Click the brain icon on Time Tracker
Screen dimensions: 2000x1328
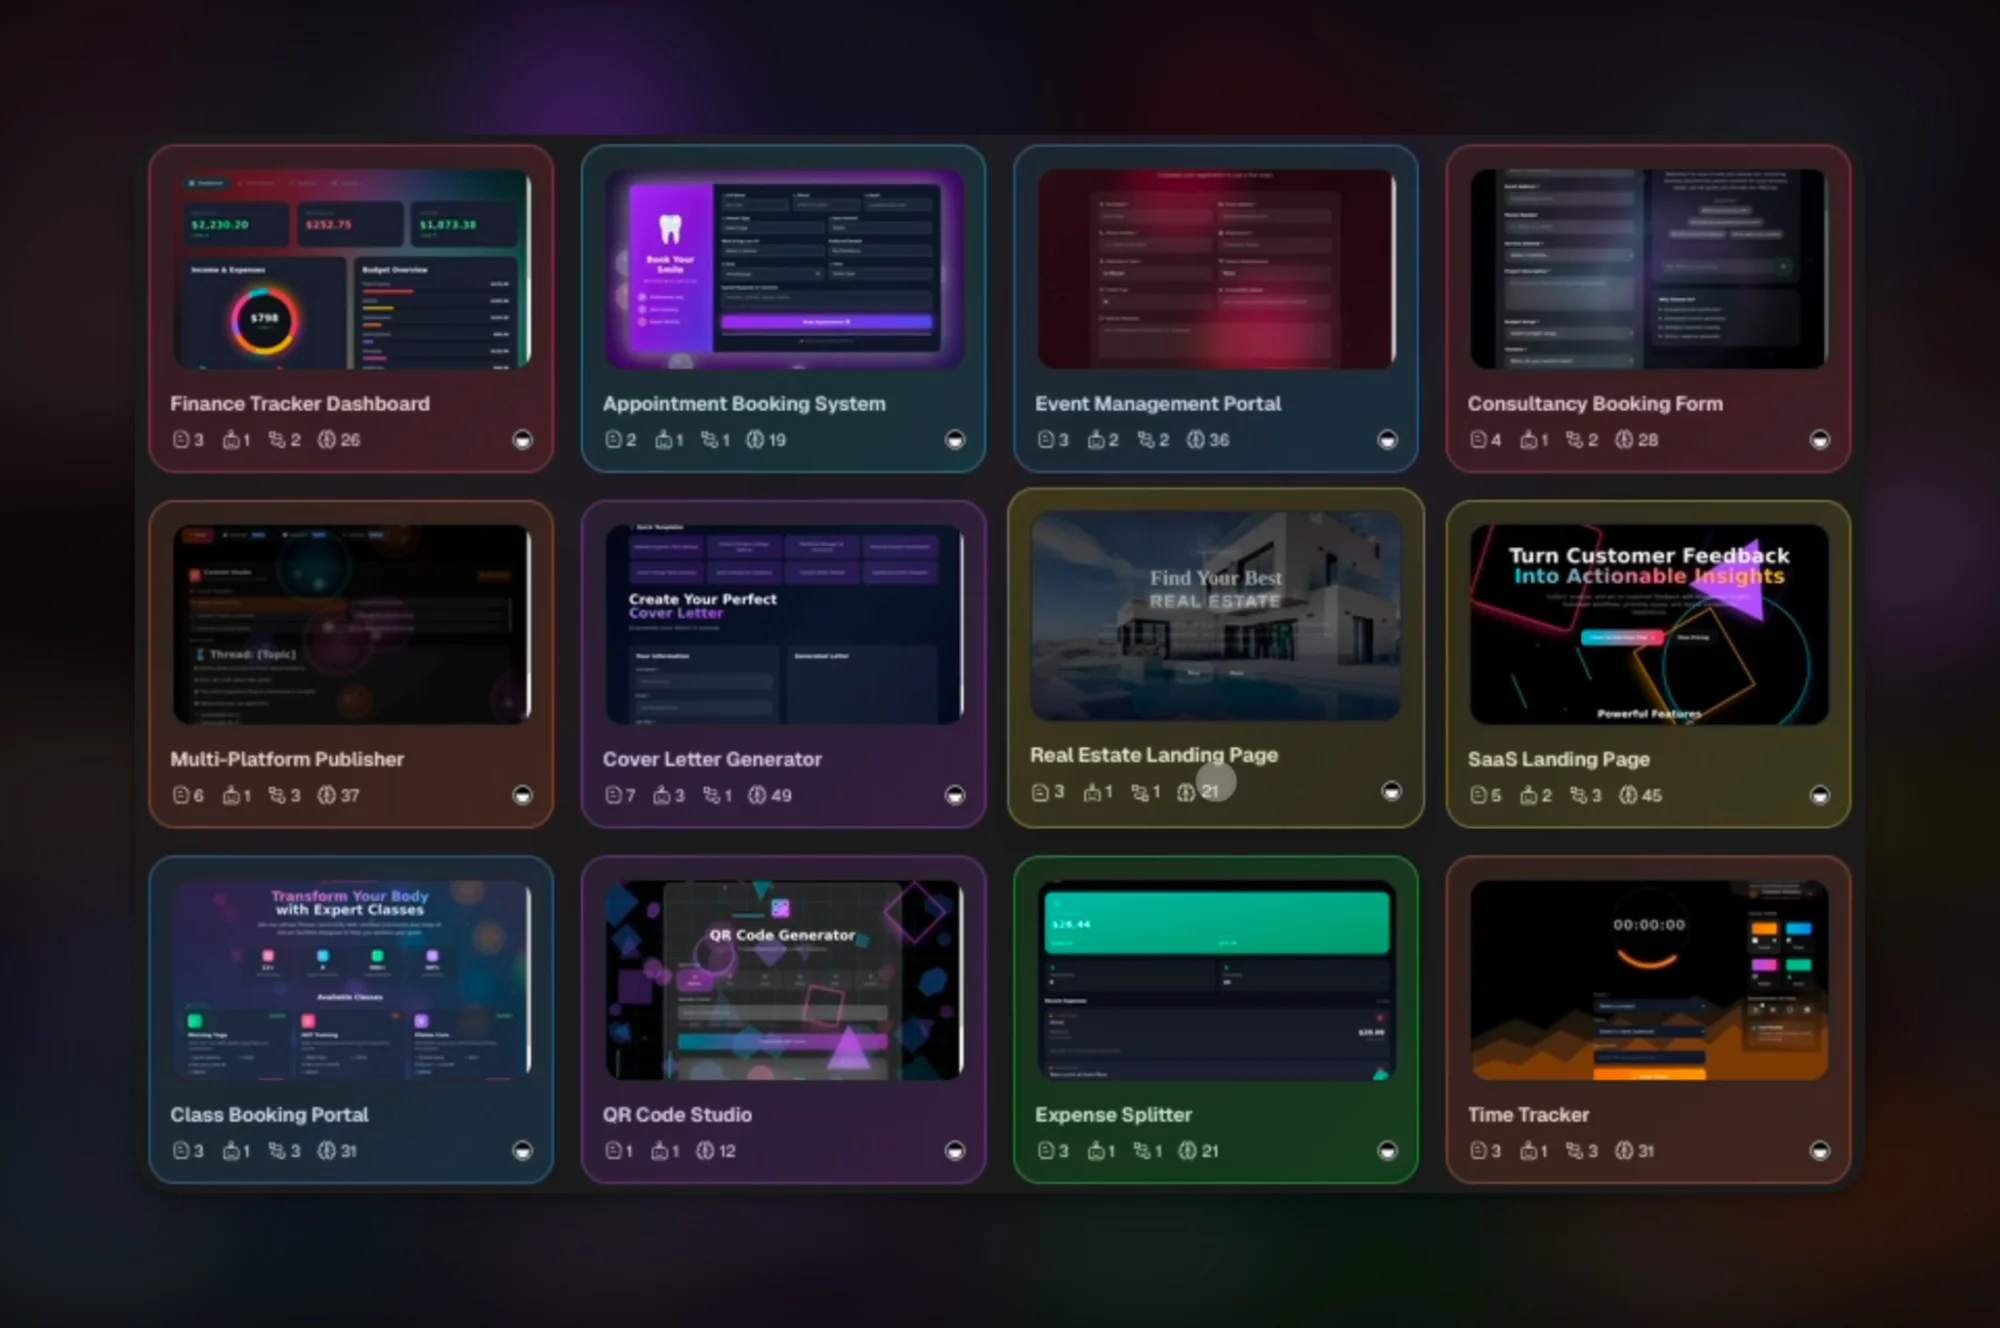coord(1624,1151)
